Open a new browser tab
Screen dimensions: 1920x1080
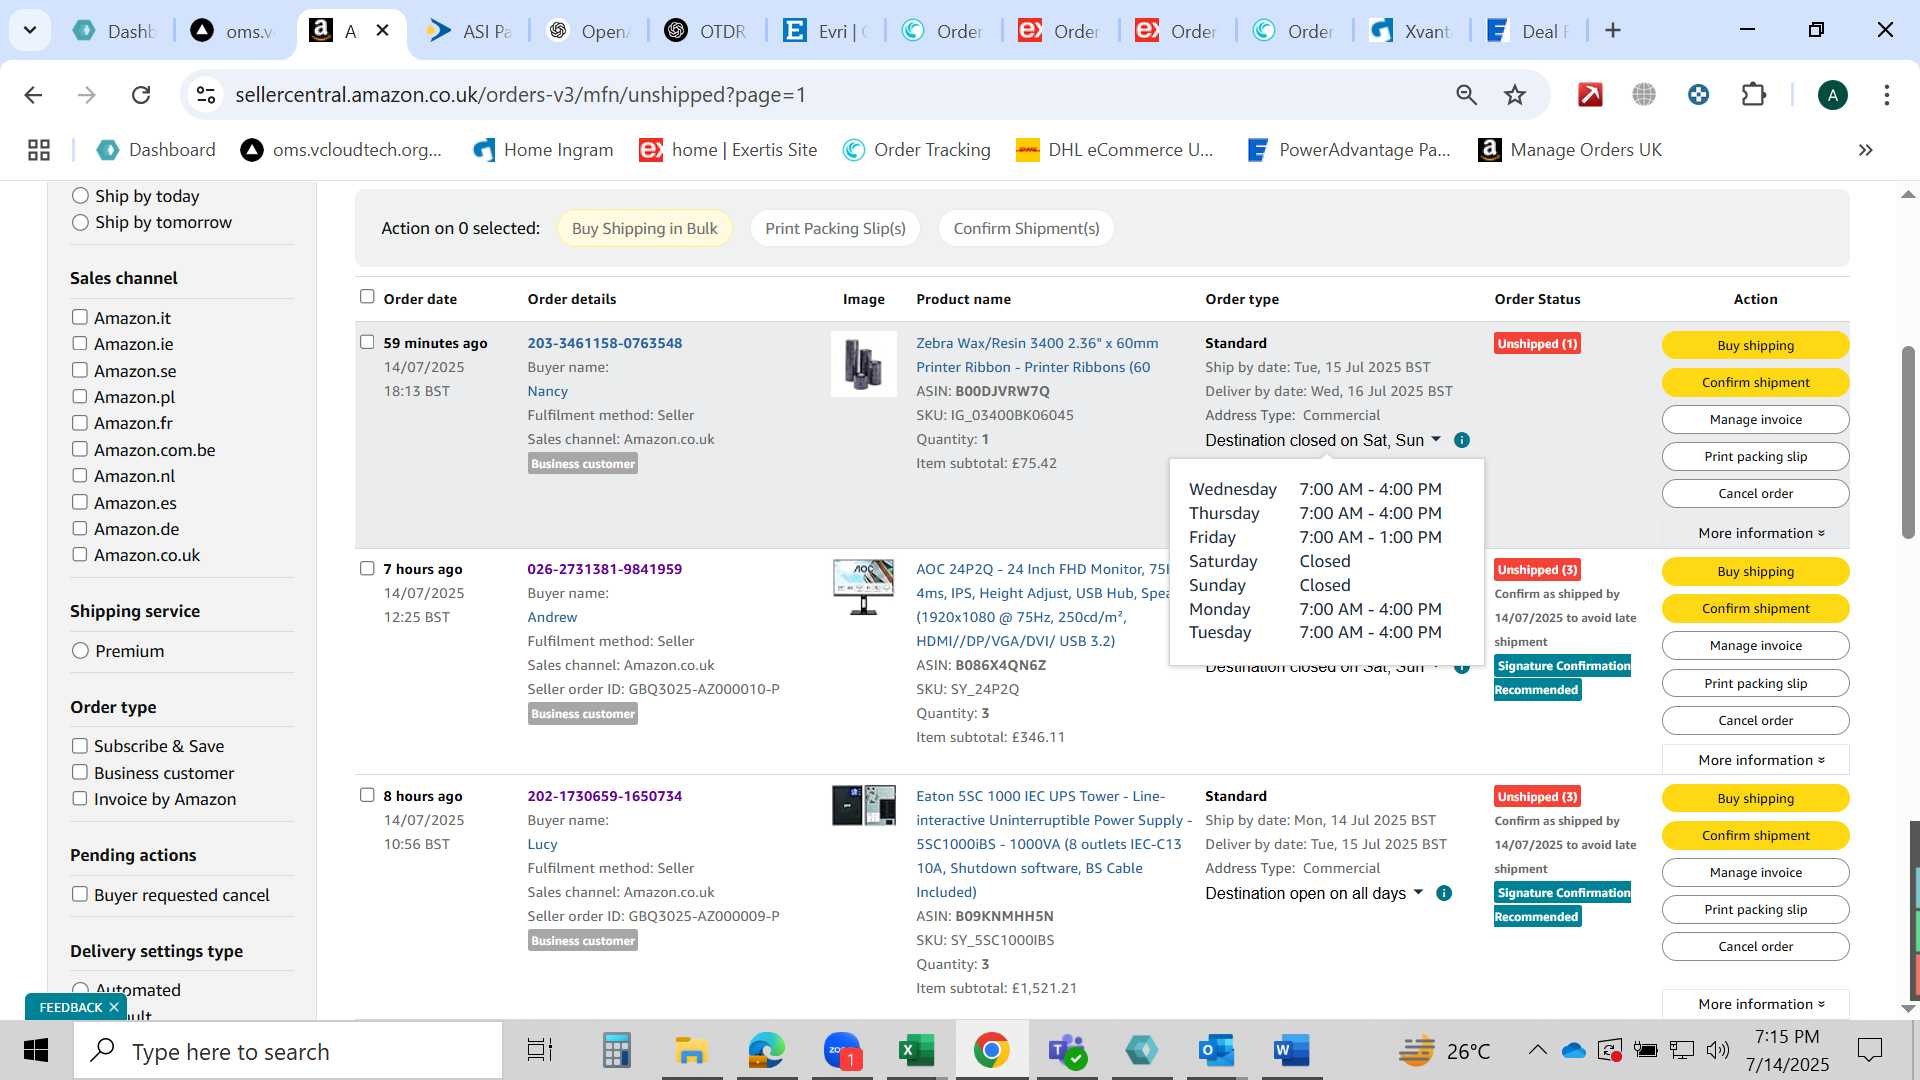click(x=1612, y=31)
